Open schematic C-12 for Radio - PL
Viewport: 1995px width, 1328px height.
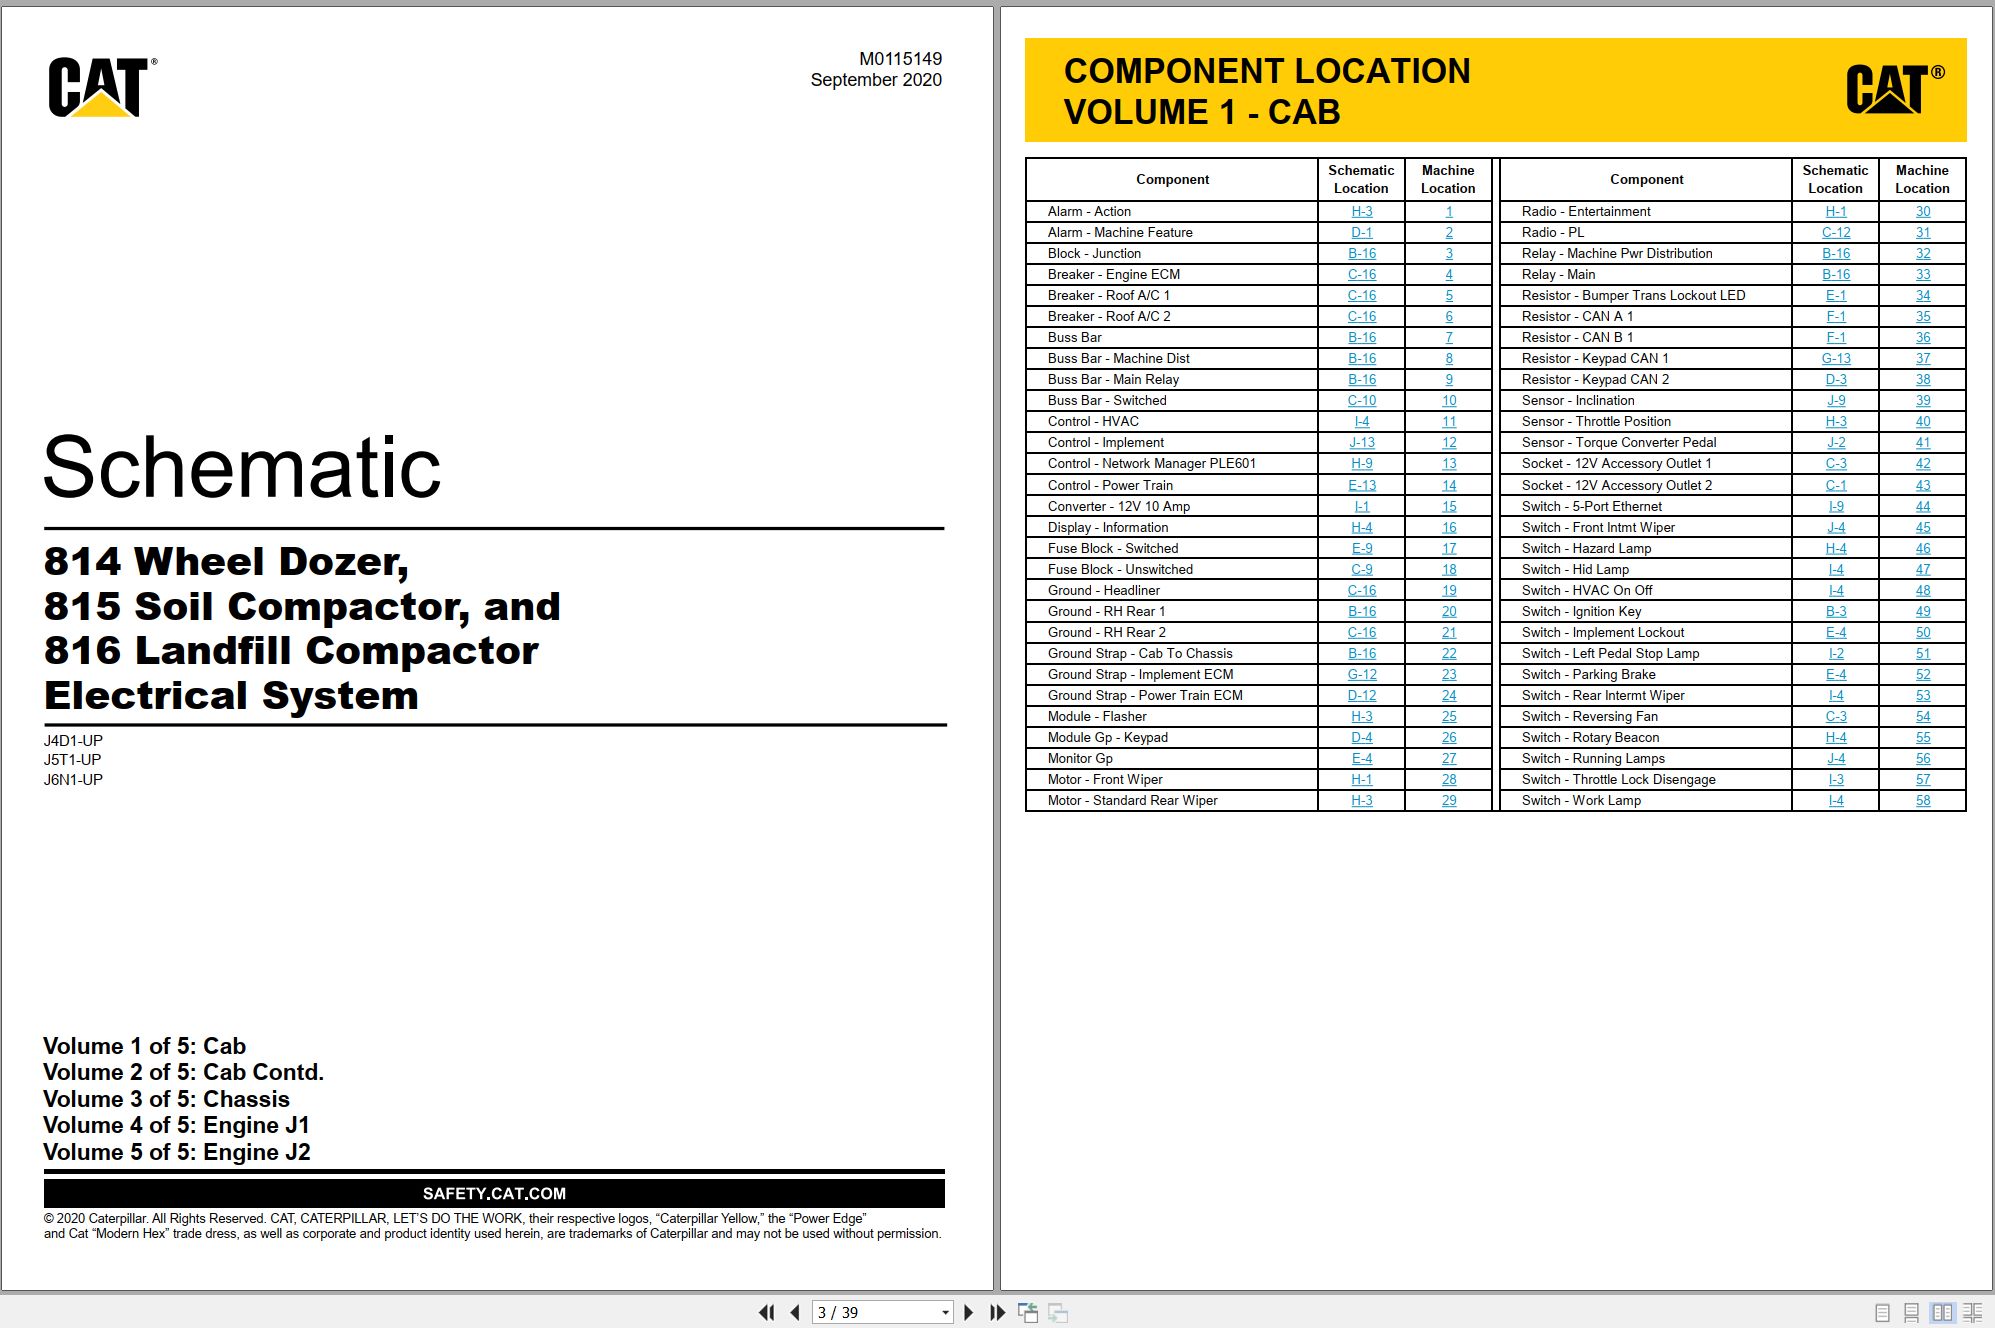point(1835,232)
